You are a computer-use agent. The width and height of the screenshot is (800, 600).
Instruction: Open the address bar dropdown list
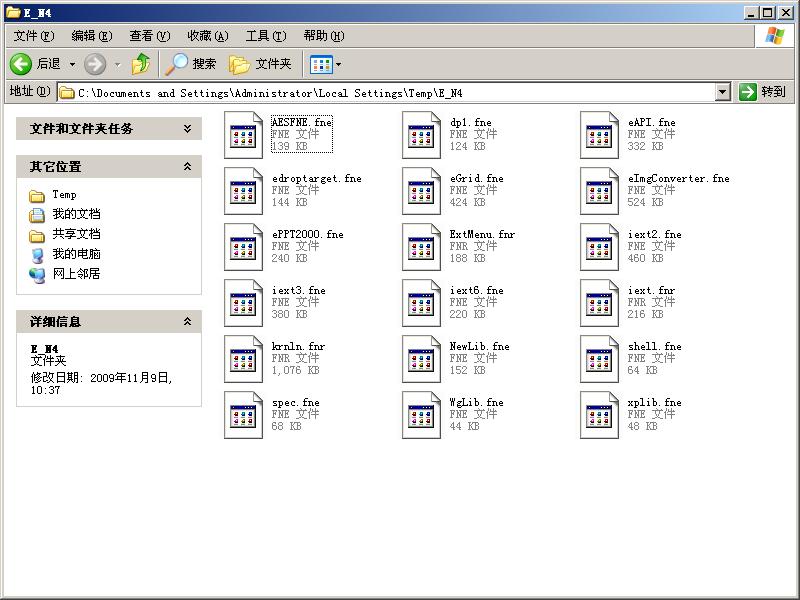coord(722,92)
